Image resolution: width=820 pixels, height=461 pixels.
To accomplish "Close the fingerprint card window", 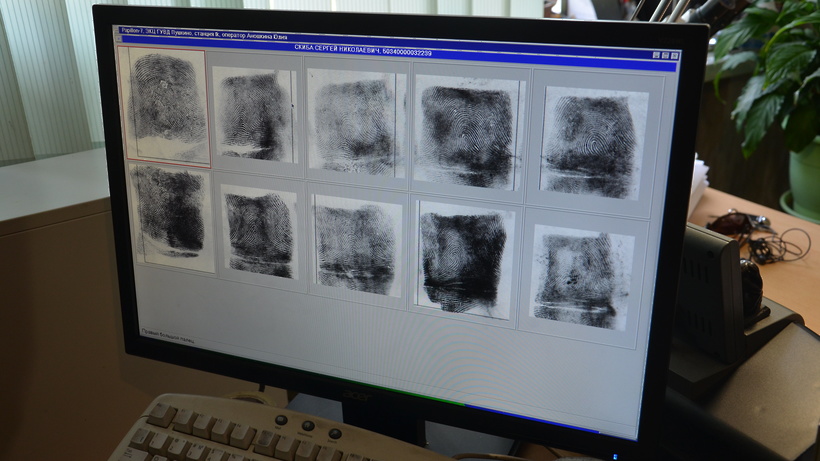I will (x=675, y=56).
